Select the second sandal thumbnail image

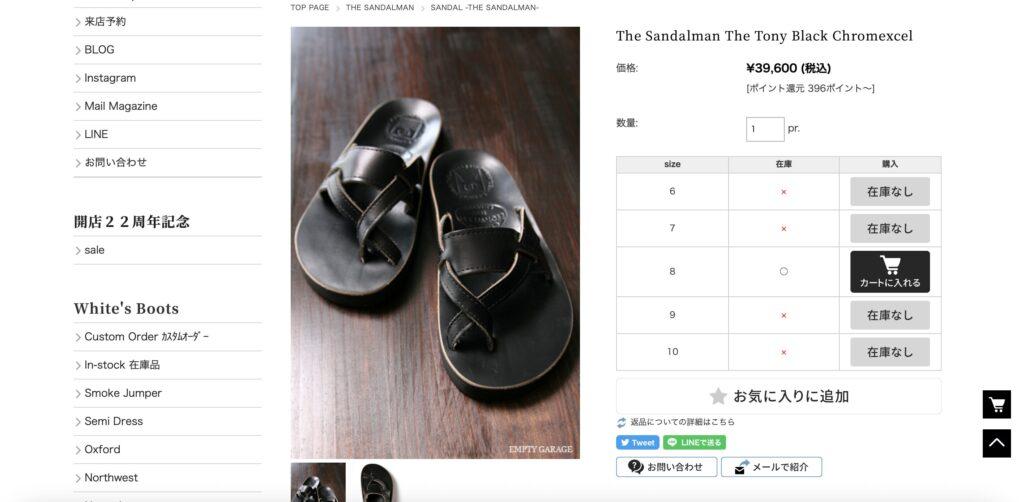point(377,482)
